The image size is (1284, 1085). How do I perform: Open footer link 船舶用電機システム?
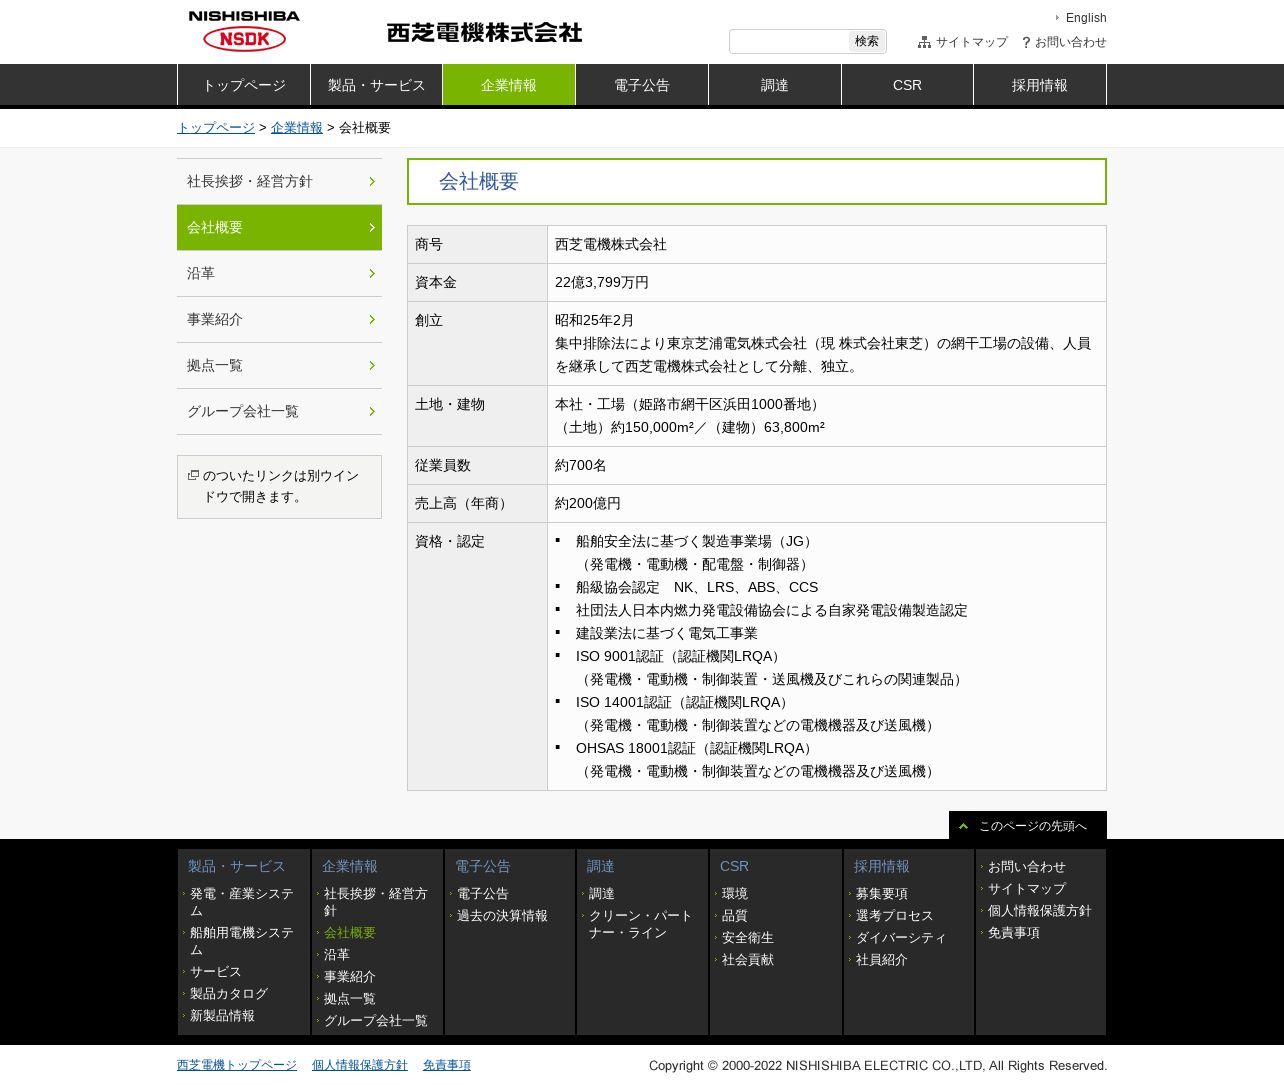(242, 941)
